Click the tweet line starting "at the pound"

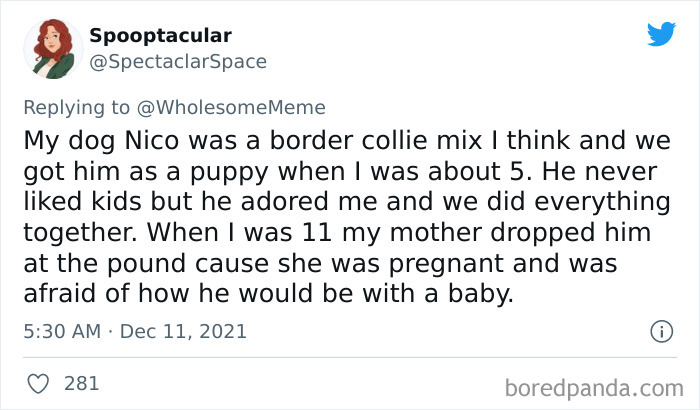point(320,263)
